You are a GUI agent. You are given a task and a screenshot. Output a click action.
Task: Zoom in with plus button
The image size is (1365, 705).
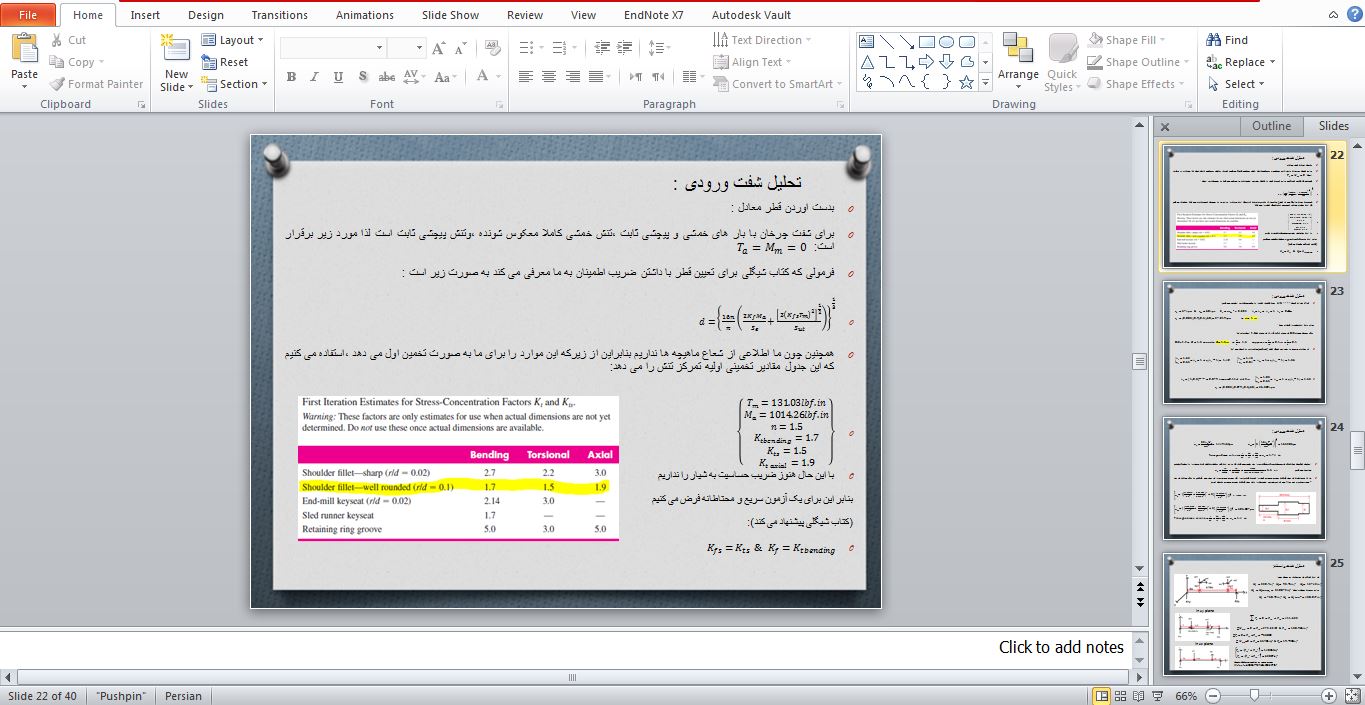[x=1328, y=696]
